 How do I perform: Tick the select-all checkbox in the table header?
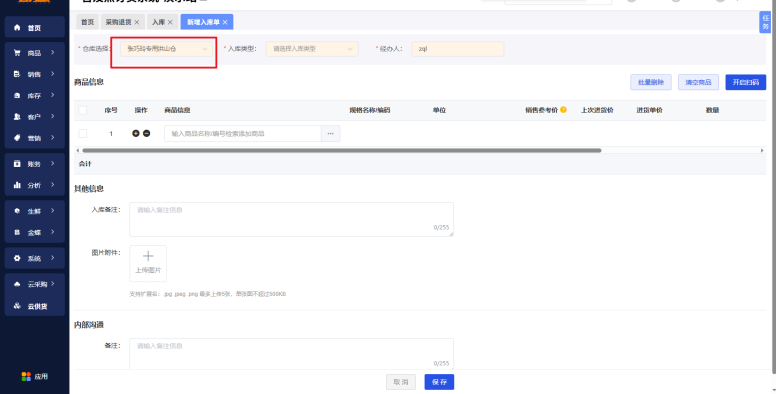(83, 110)
